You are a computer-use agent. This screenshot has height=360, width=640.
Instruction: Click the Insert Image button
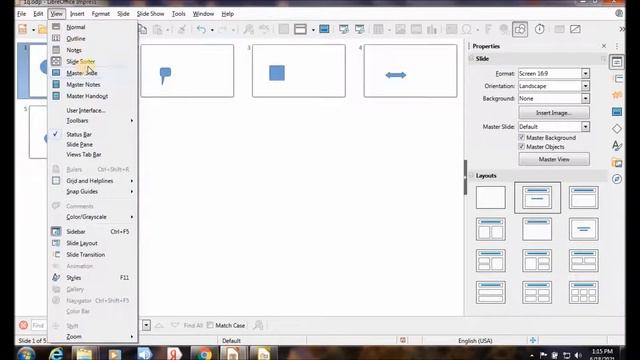pos(554,113)
